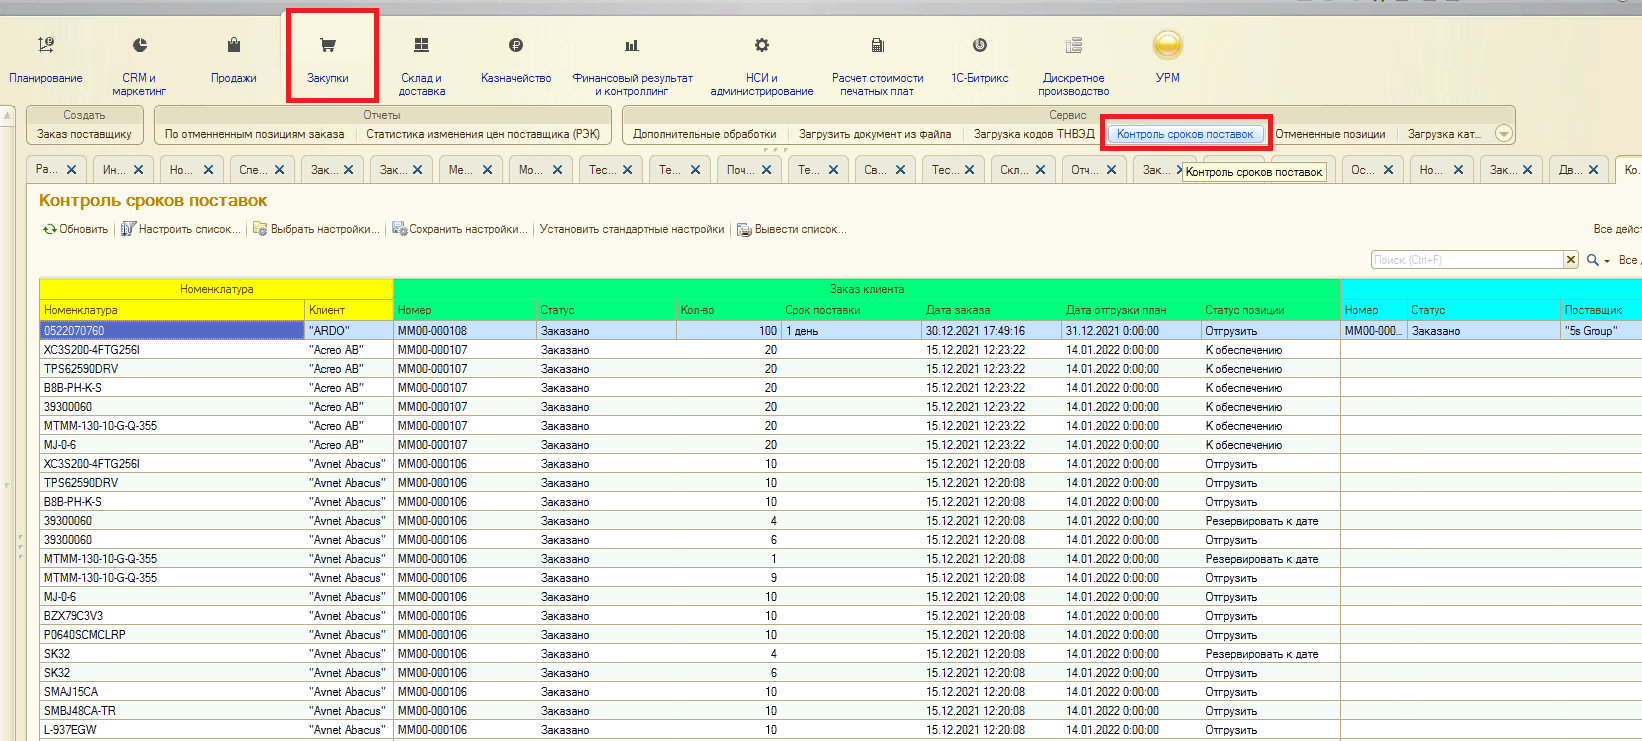
Task: Click Сохранить настройки in toolbar
Action: 459,229
